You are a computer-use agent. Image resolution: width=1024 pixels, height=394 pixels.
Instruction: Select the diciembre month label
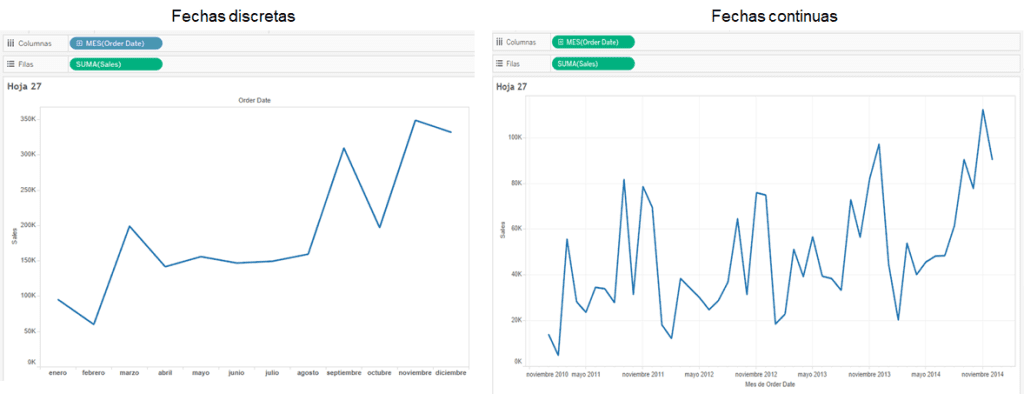pyautogui.click(x=451, y=373)
